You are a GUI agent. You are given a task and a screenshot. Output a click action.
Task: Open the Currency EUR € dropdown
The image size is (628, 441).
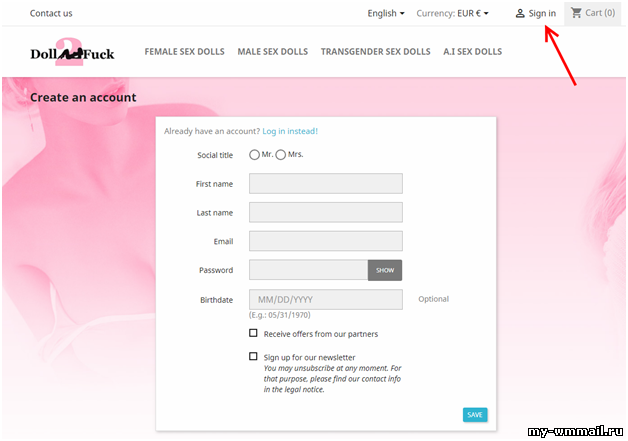point(452,13)
